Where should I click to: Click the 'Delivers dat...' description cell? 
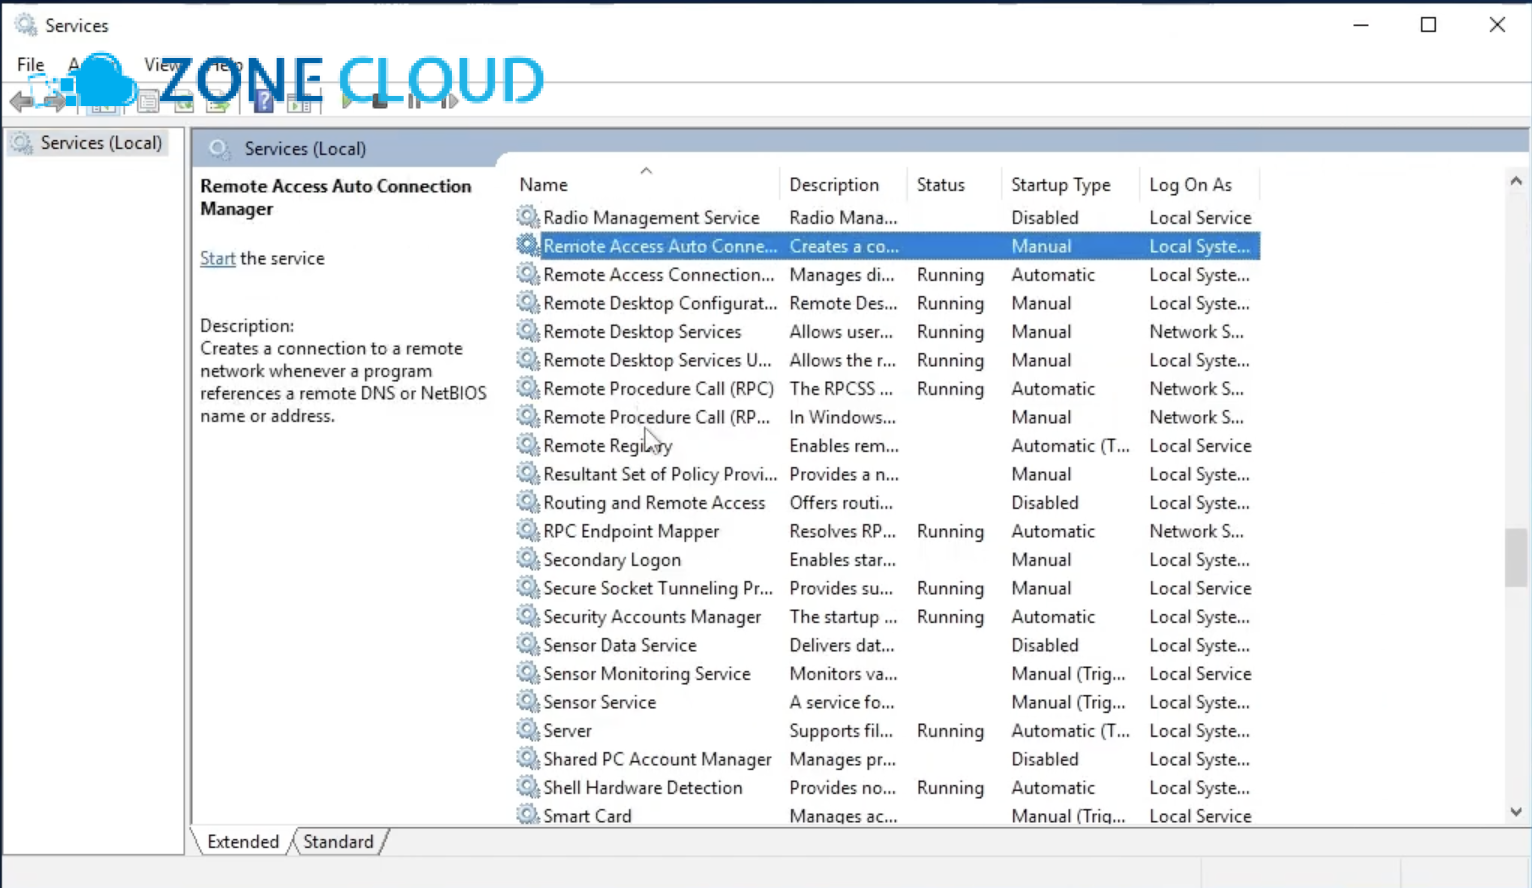pyautogui.click(x=842, y=645)
